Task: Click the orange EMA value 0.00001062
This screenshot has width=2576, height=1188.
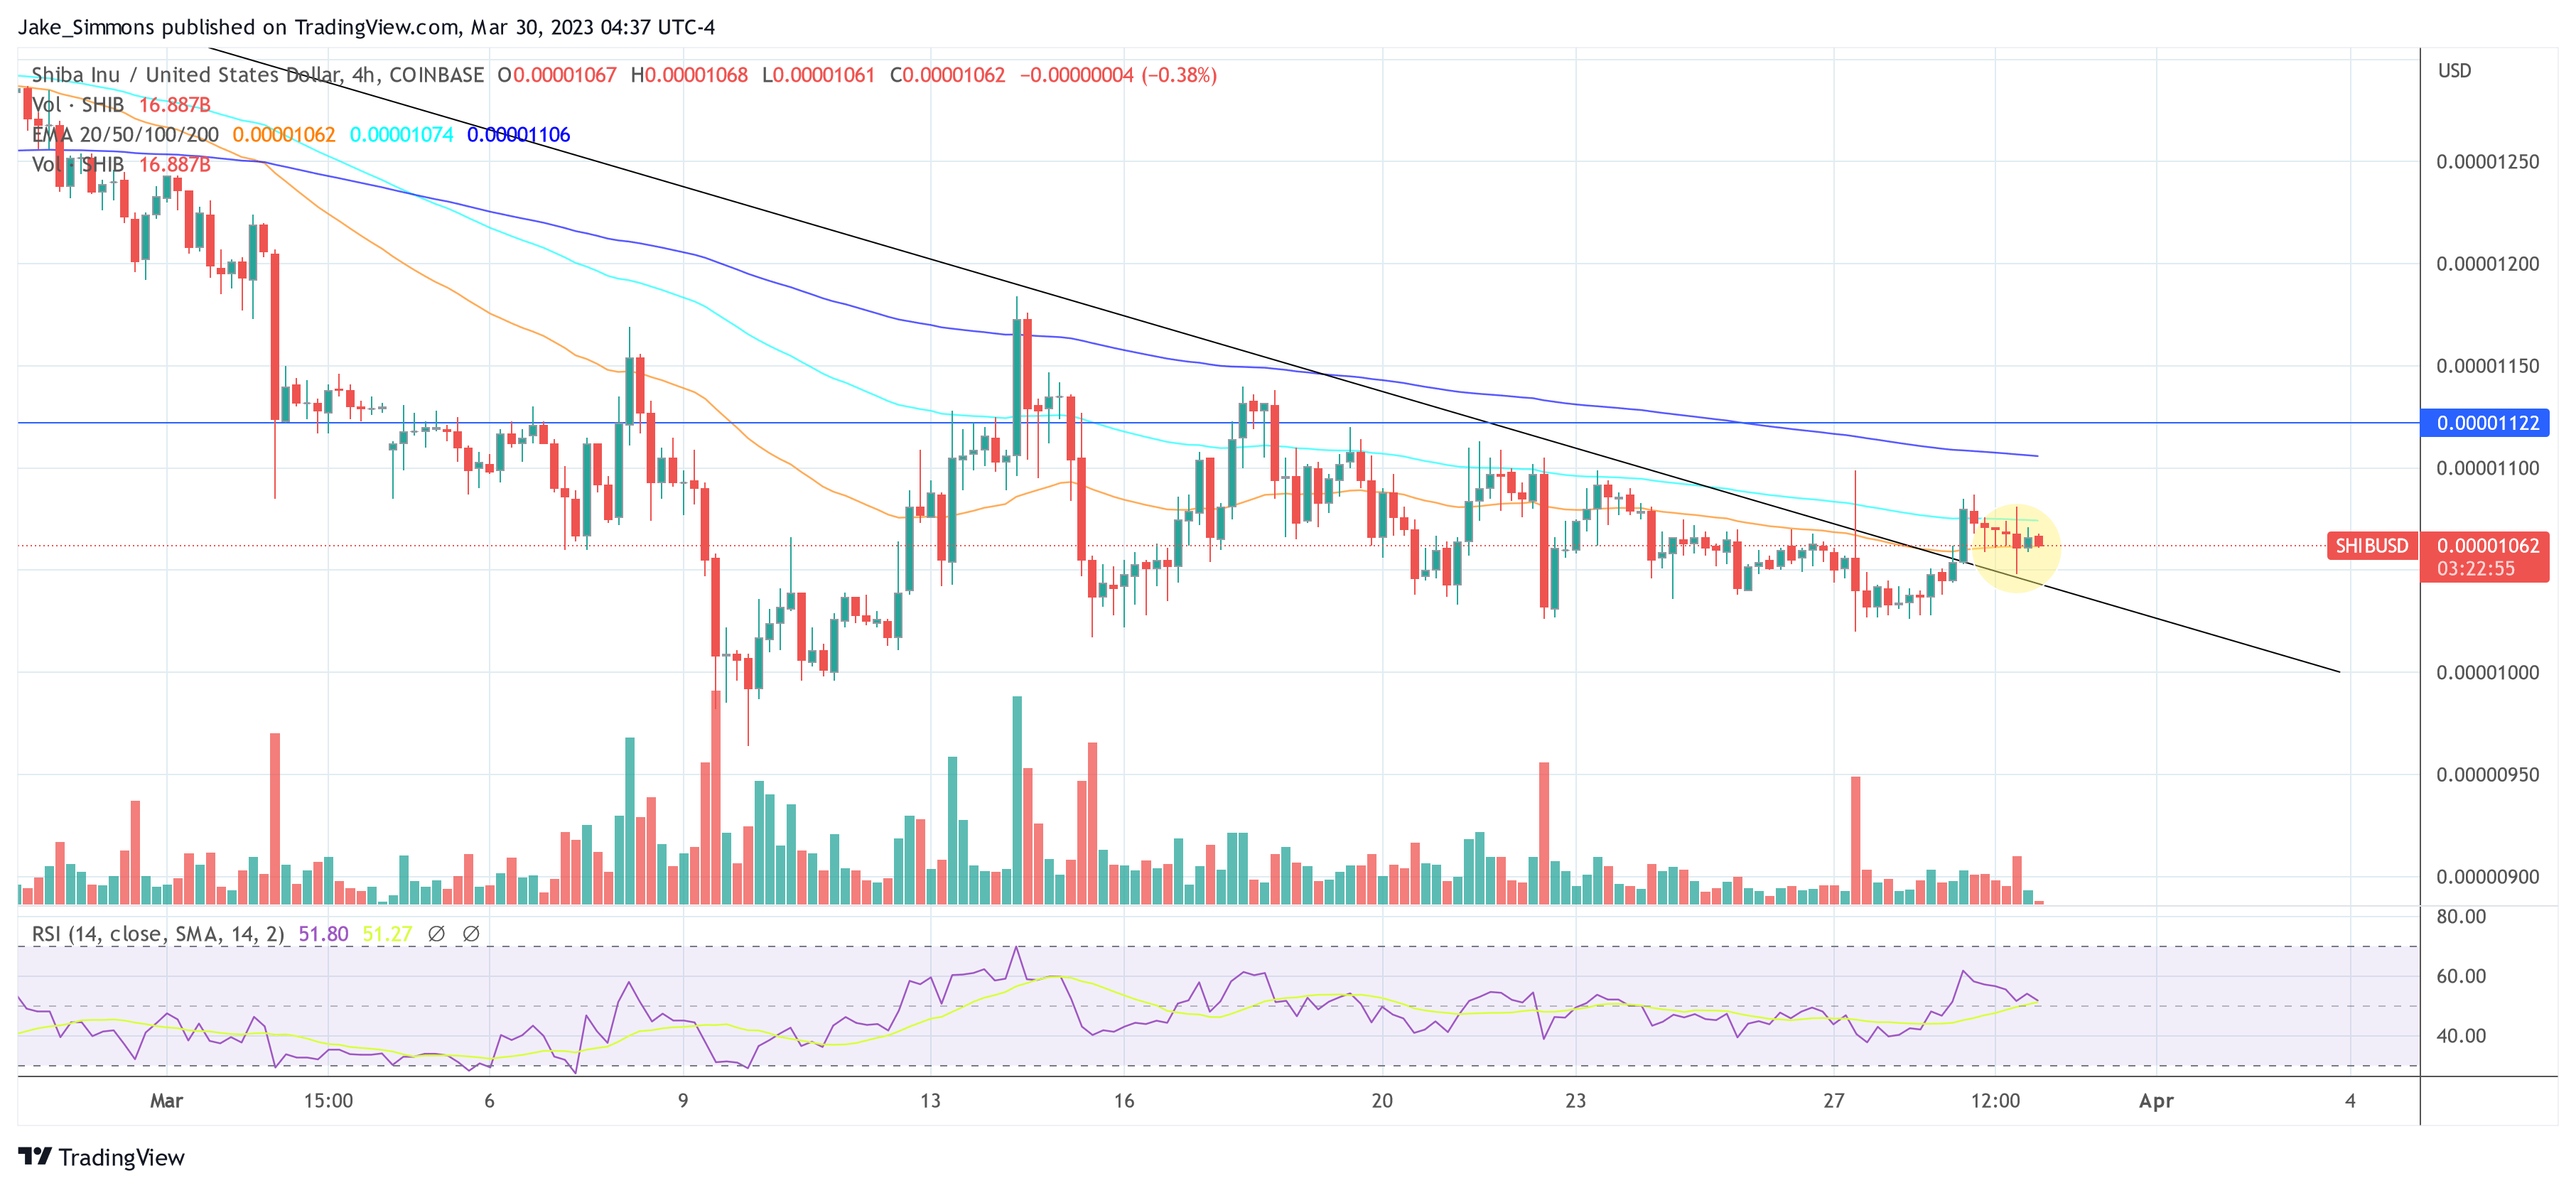Action: (x=284, y=135)
